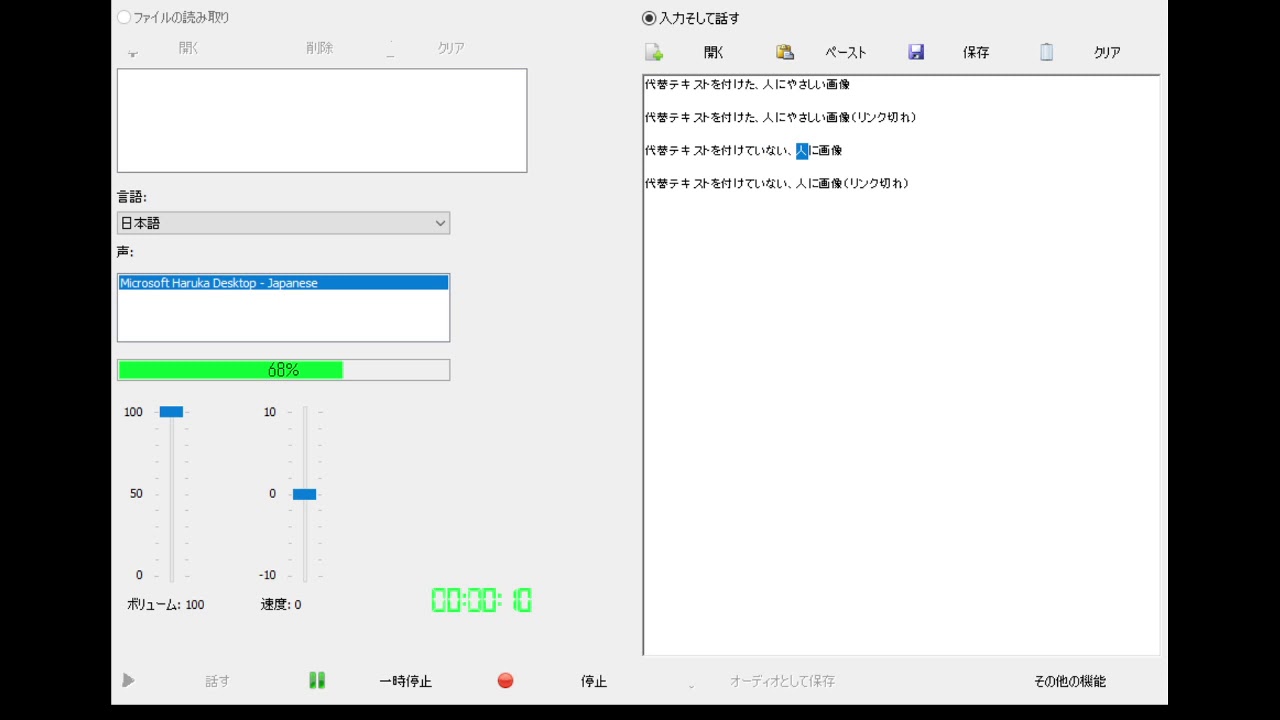Screen dimensions: 1280x720
Task: Click オーディオとして保存 button
Action: tap(782, 681)
